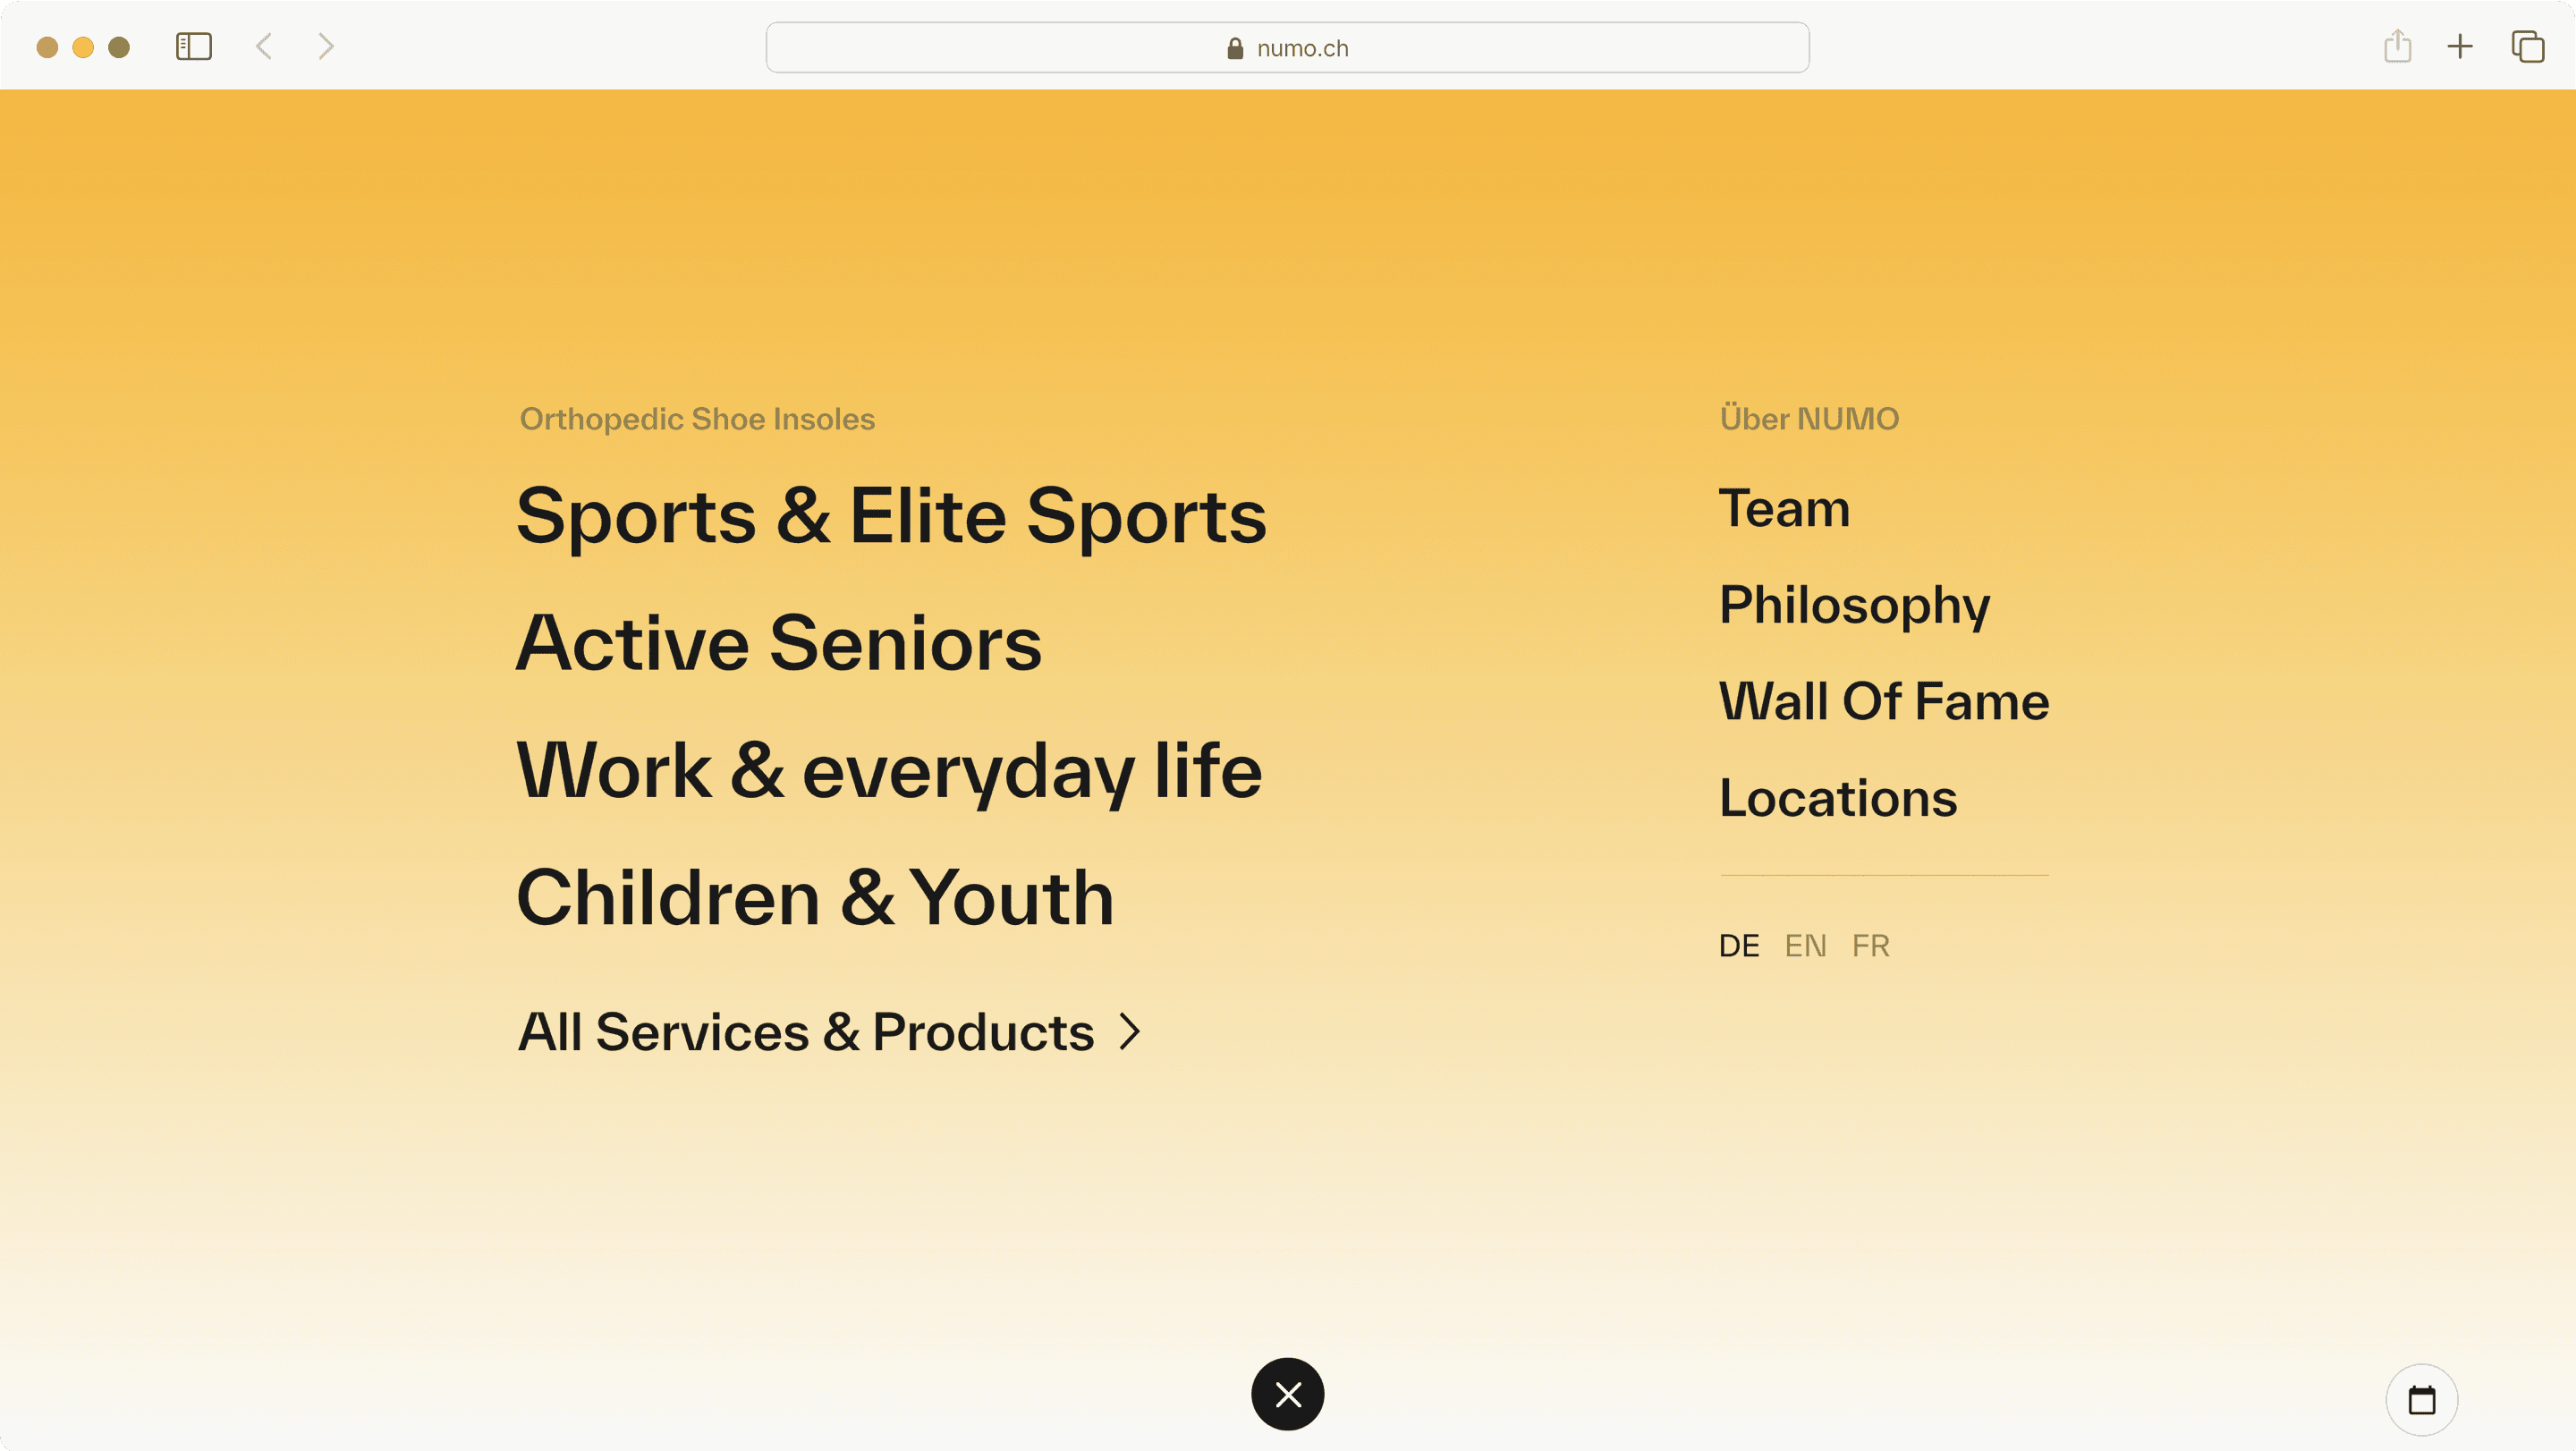Screen dimensions: 2576x1451
Task: Open the share icon in toolbar
Action: (2397, 47)
